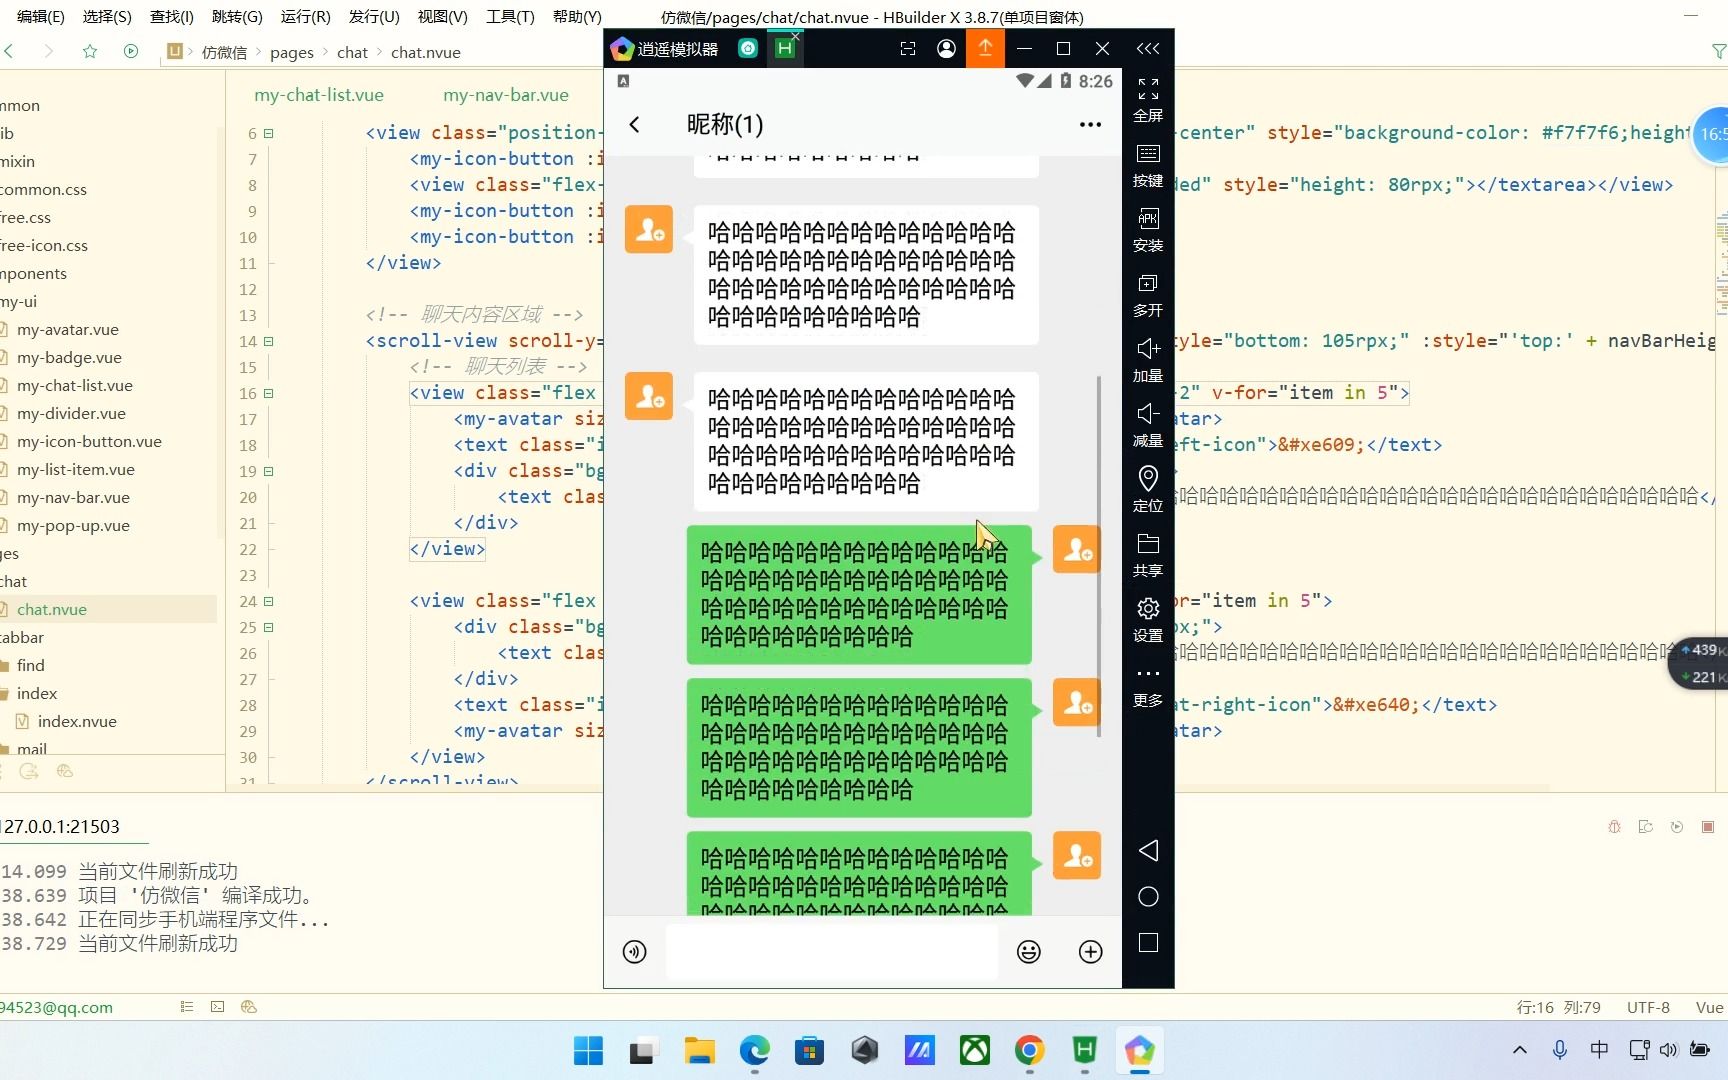1728x1080 pixels.
Task: Collapse code fold at line 14
Action: (268, 341)
